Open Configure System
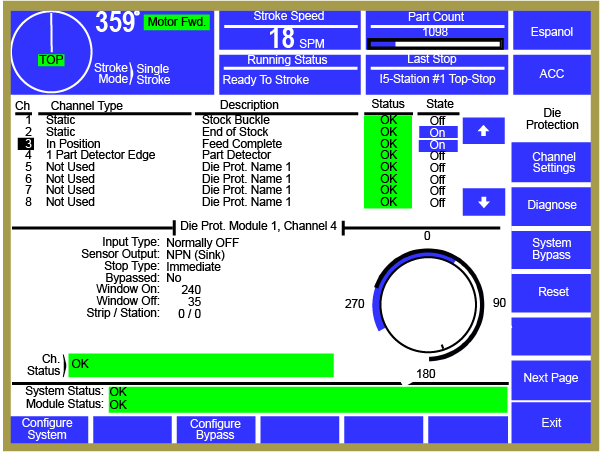The image size is (601, 454). [x=48, y=429]
